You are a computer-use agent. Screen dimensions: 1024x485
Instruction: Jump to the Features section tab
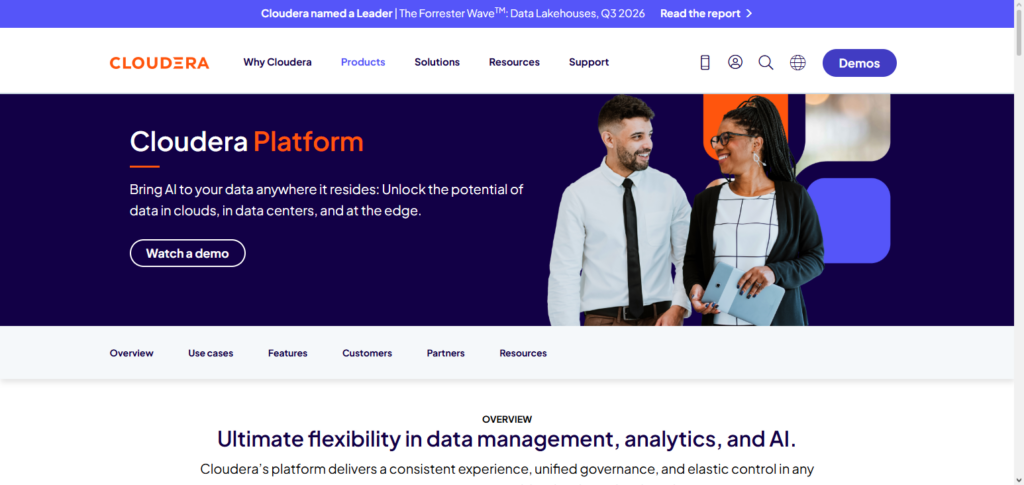[287, 353]
